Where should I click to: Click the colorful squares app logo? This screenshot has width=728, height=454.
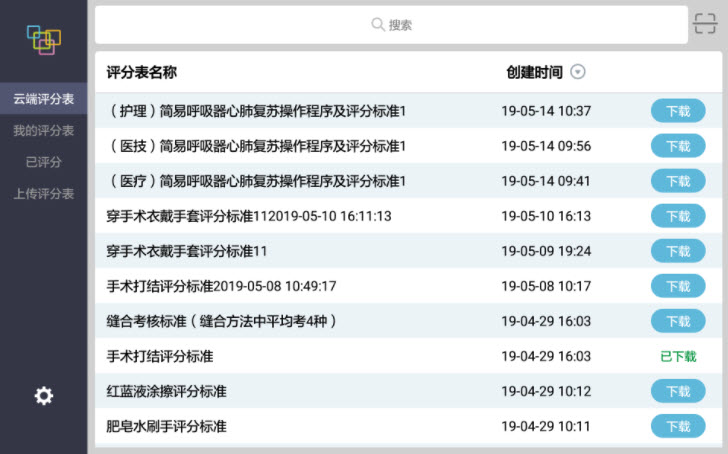click(x=44, y=40)
